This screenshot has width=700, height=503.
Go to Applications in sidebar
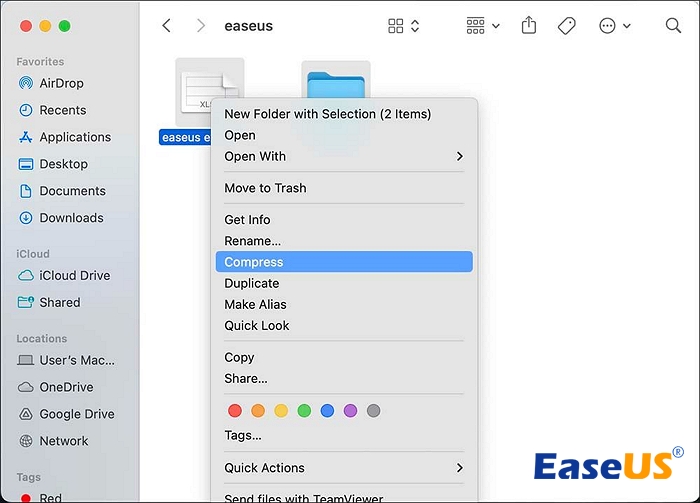[x=74, y=137]
